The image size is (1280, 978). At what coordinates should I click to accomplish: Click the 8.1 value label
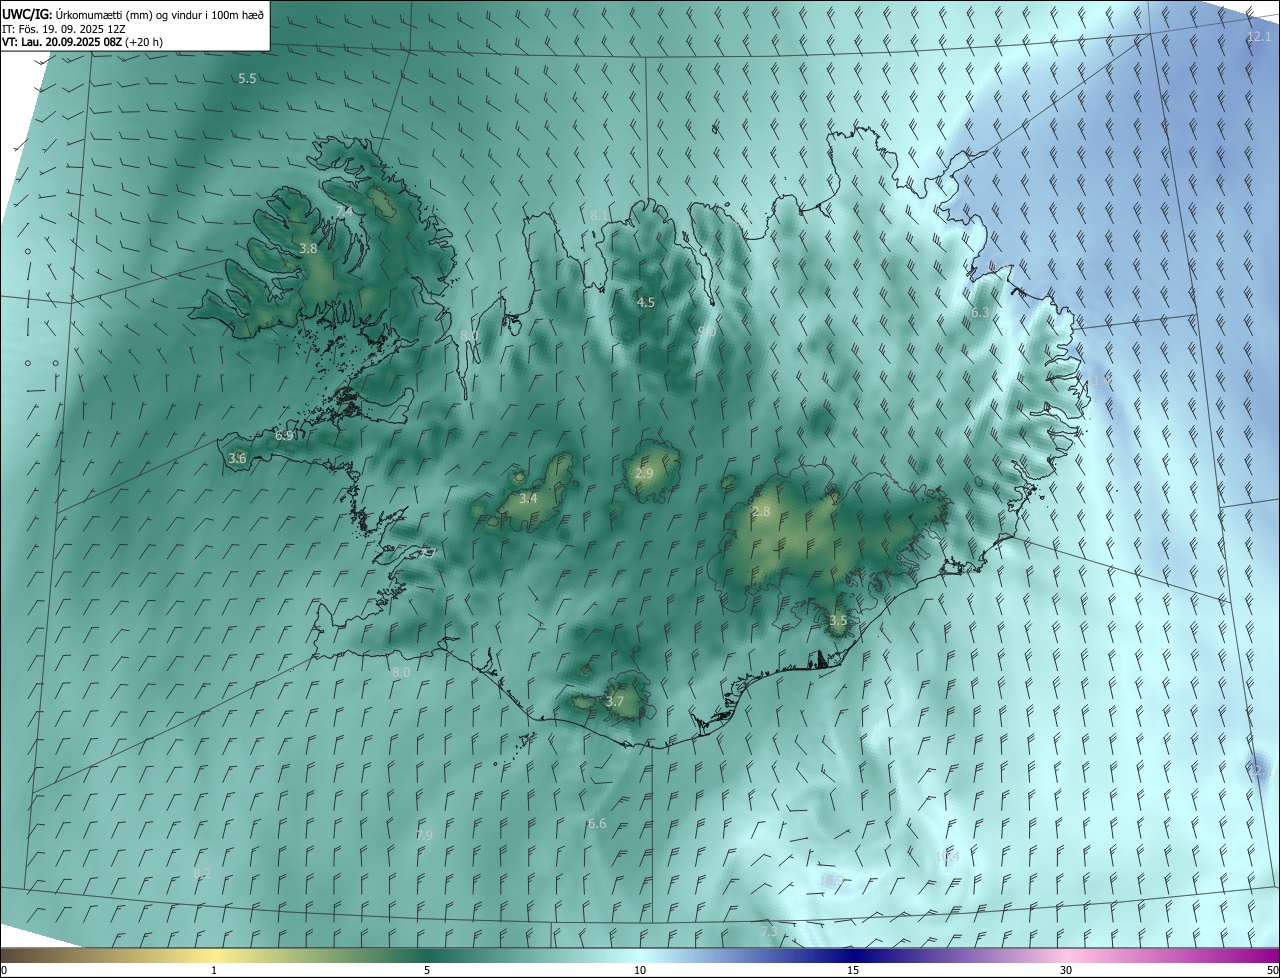pos(599,215)
